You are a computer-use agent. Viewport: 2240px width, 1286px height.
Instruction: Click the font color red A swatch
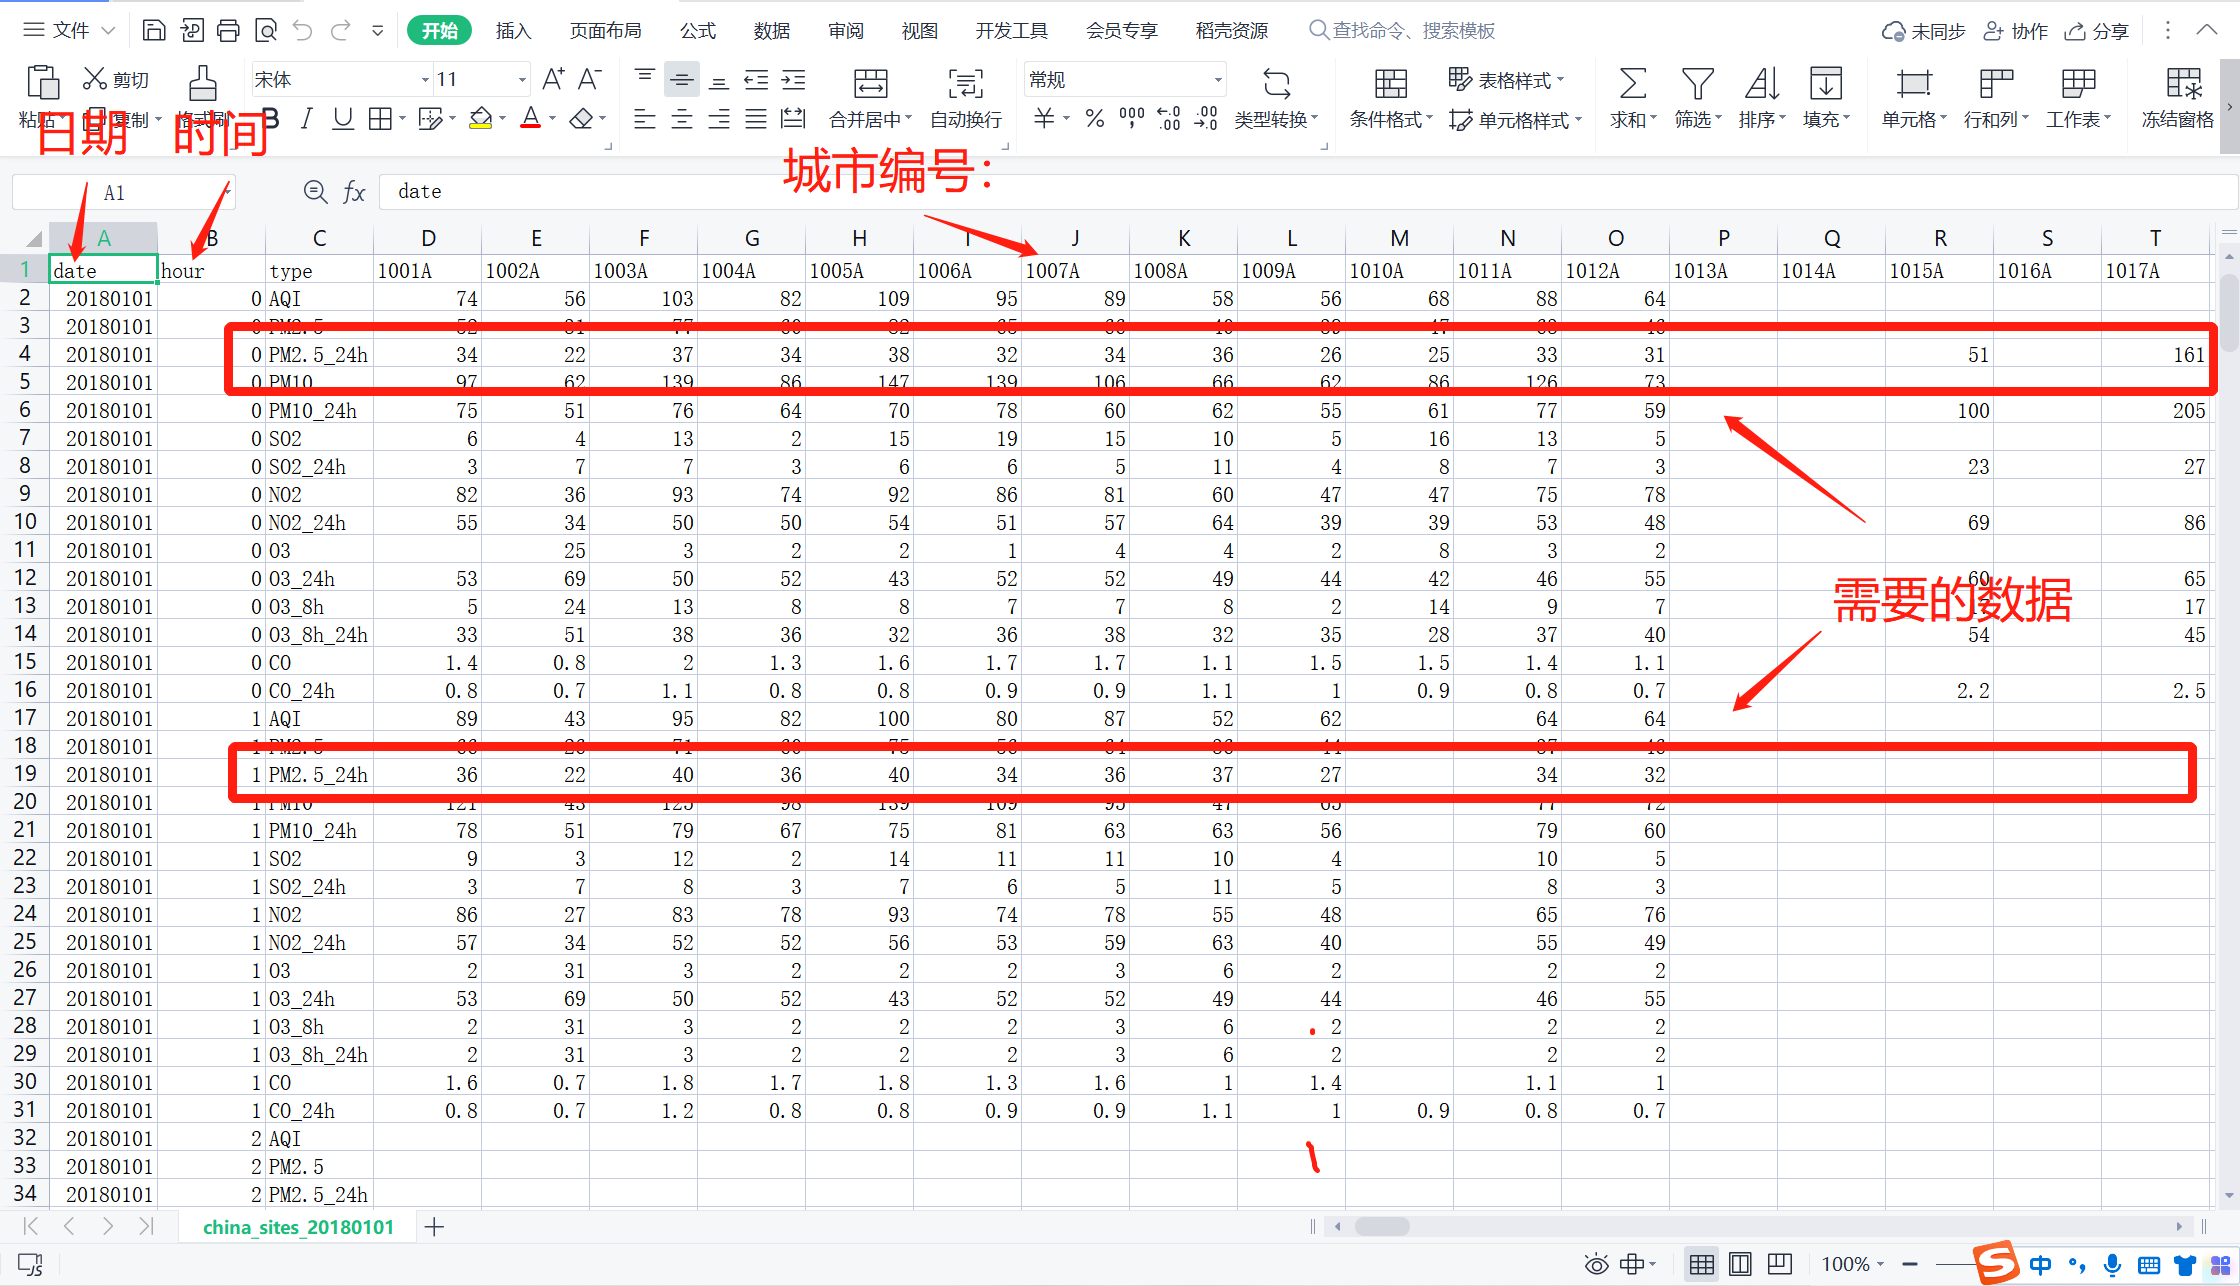pos(531,119)
